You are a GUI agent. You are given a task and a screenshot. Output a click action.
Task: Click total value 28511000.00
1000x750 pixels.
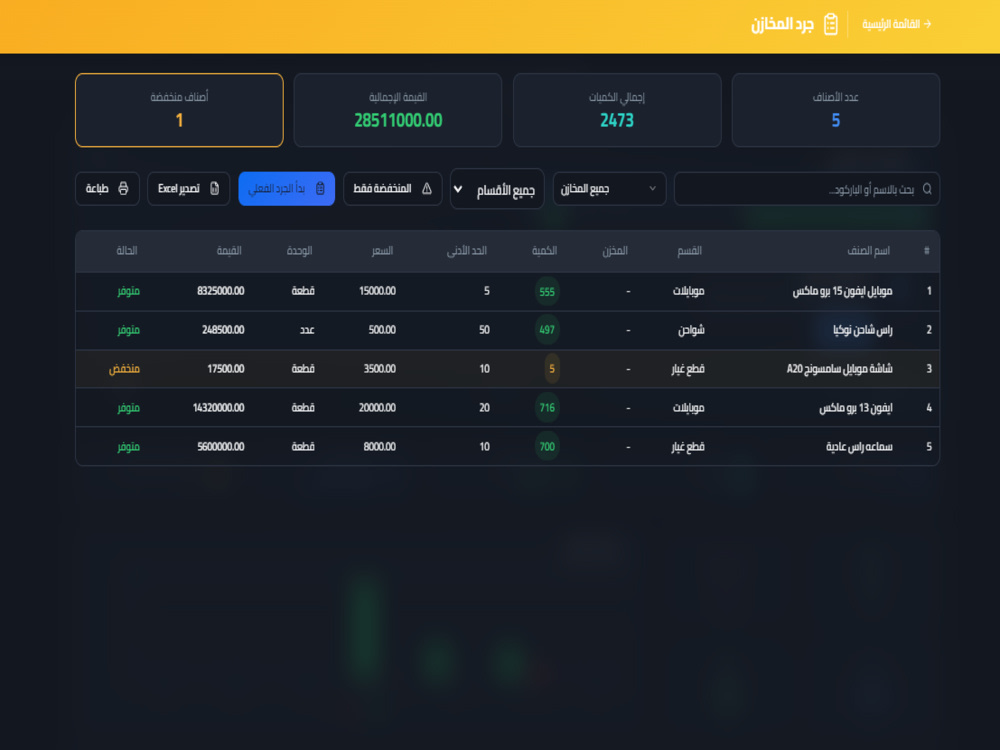(x=398, y=121)
